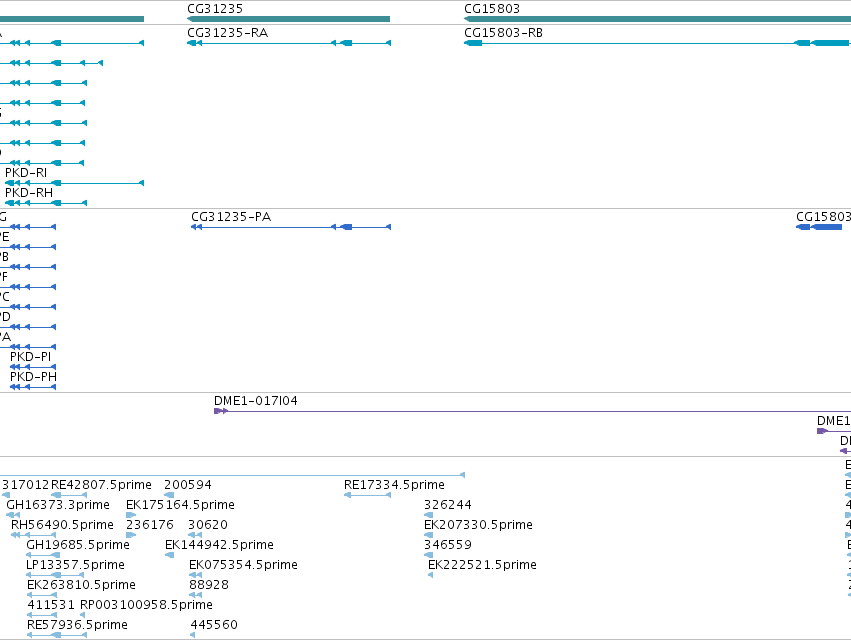The width and height of the screenshot is (851, 640).
Task: Click the CG31235-PA protein label
Action: pyautogui.click(x=231, y=217)
